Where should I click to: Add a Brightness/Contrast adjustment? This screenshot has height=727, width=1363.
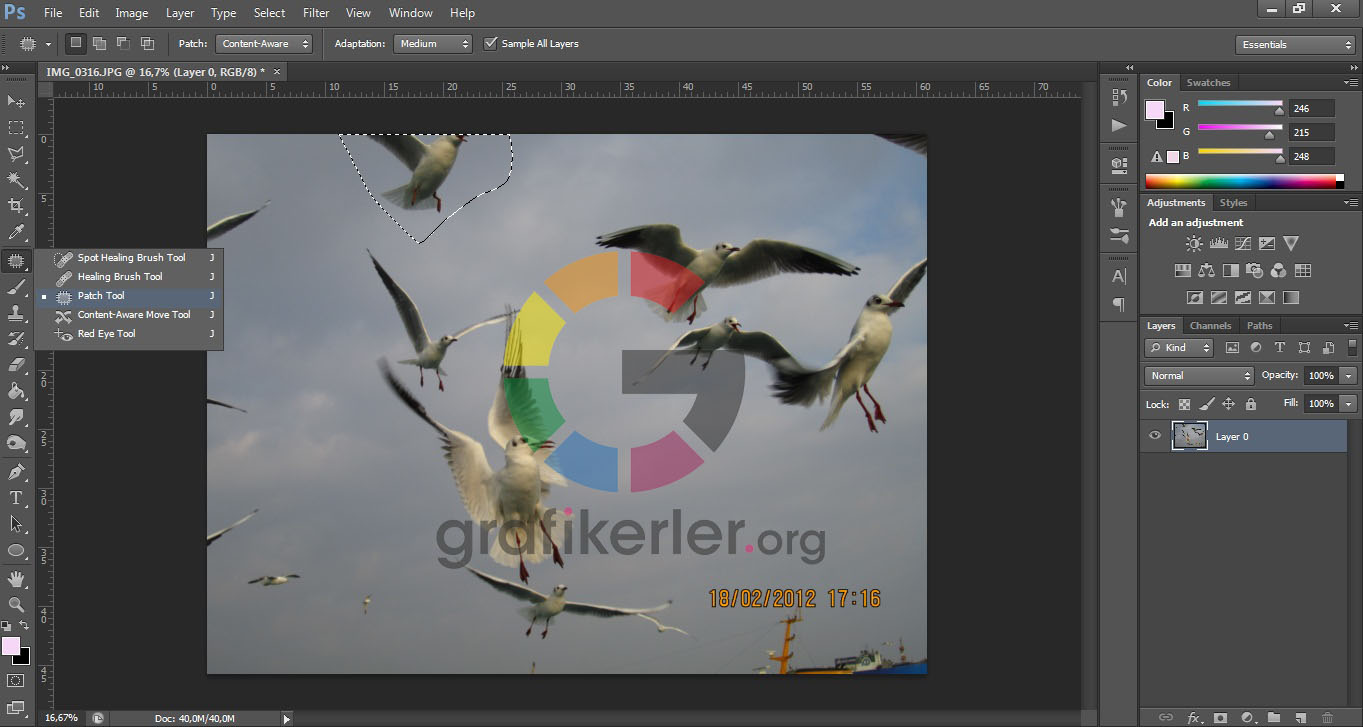click(x=1194, y=244)
